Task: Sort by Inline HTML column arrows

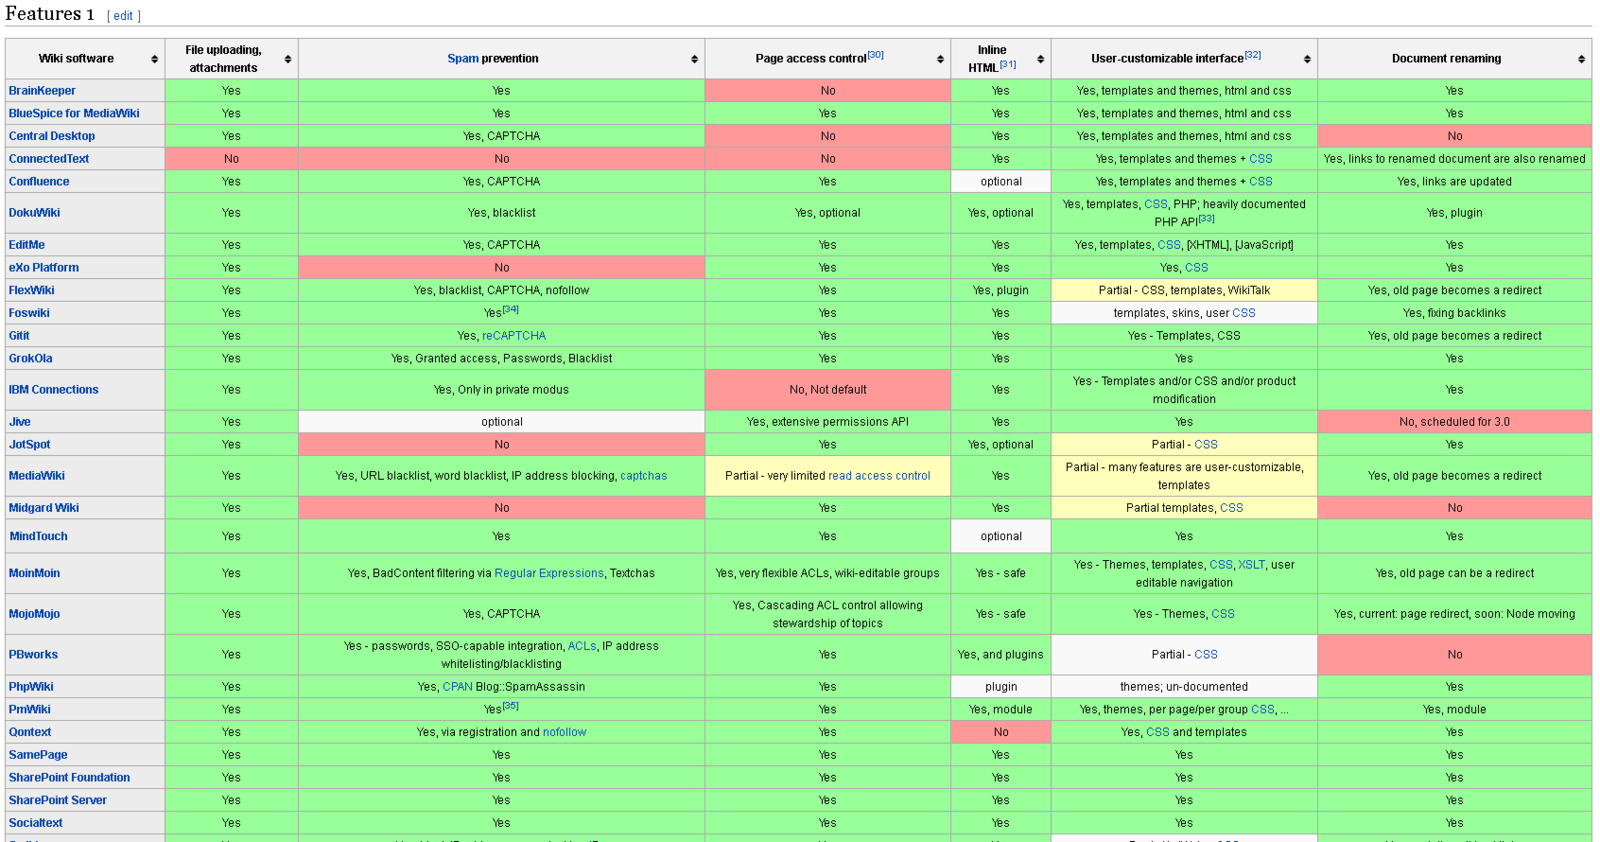Action: pos(1040,59)
